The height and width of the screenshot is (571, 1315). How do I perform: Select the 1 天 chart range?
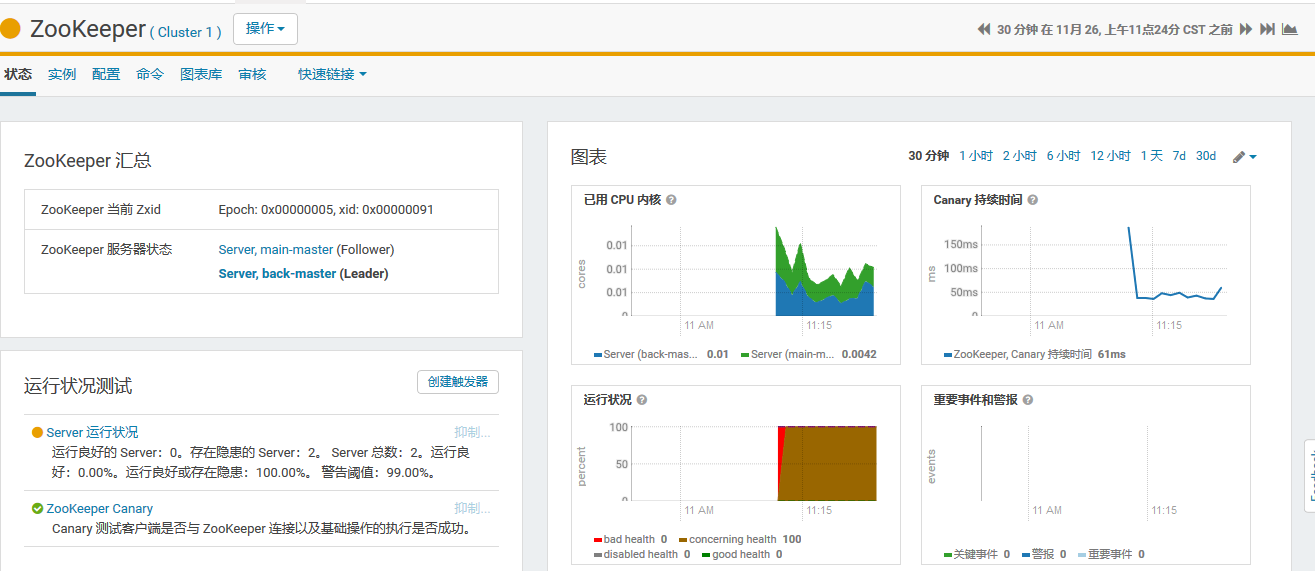[1152, 156]
